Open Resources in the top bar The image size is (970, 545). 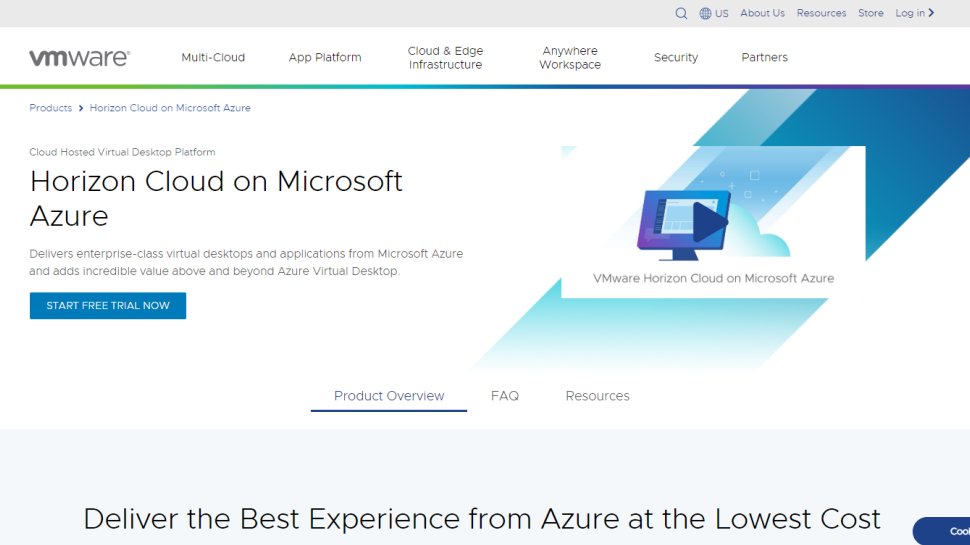pos(821,13)
